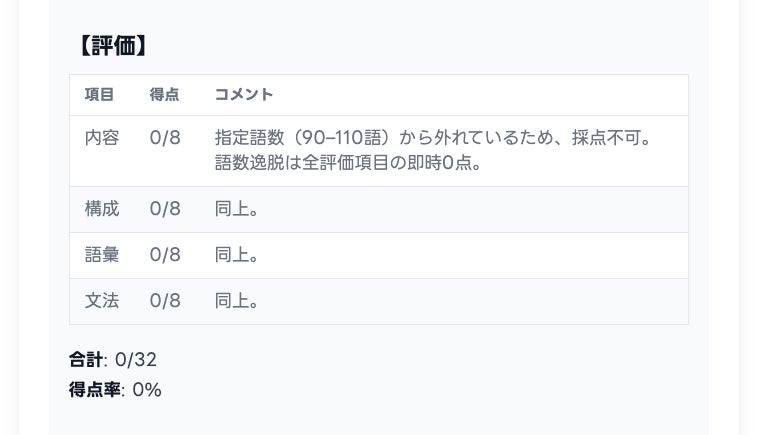Click the 0/8 score in 内容 row

(x=165, y=138)
